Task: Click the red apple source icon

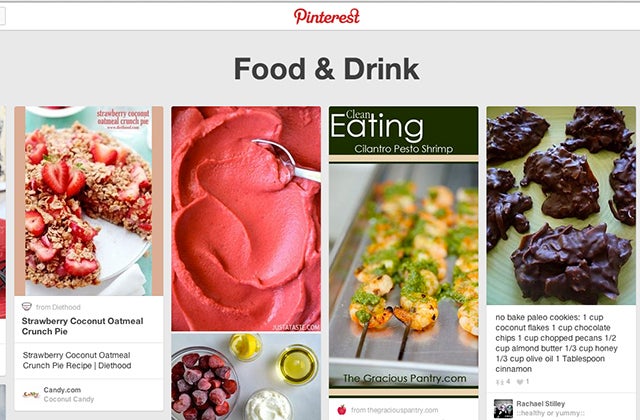Action: [342, 410]
